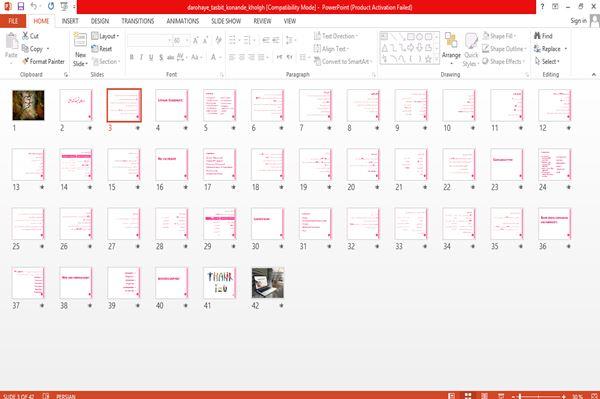Click fit slide to window icon

point(594,396)
